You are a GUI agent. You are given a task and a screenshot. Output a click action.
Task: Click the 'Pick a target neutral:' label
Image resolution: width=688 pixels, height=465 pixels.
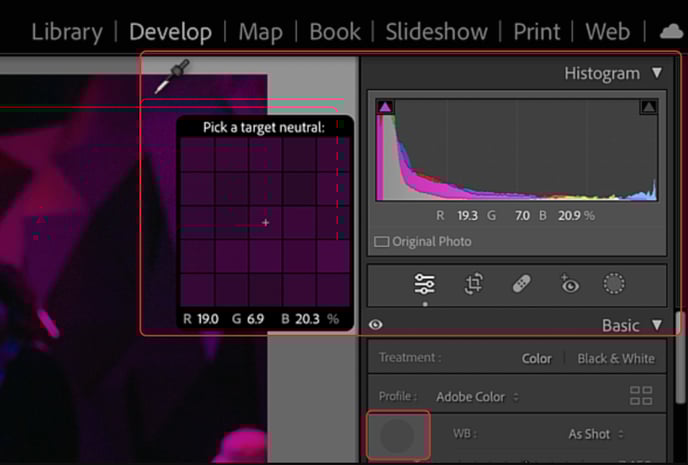[264, 128]
